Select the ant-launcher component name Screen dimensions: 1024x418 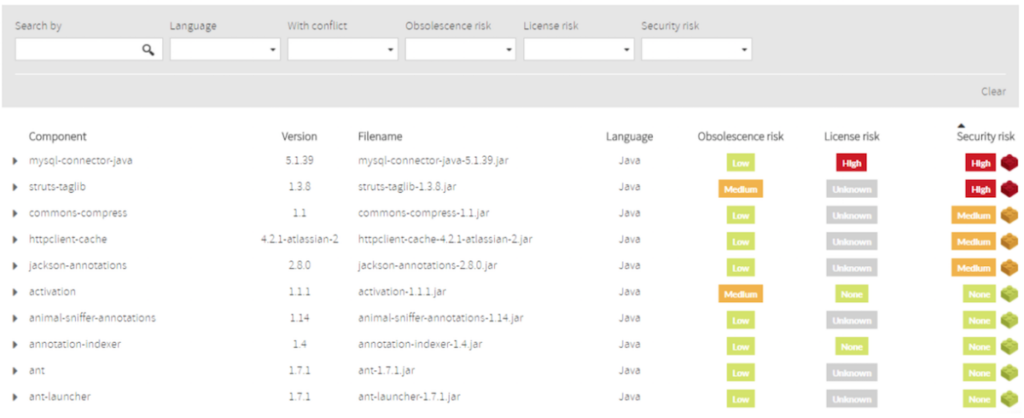coord(59,396)
